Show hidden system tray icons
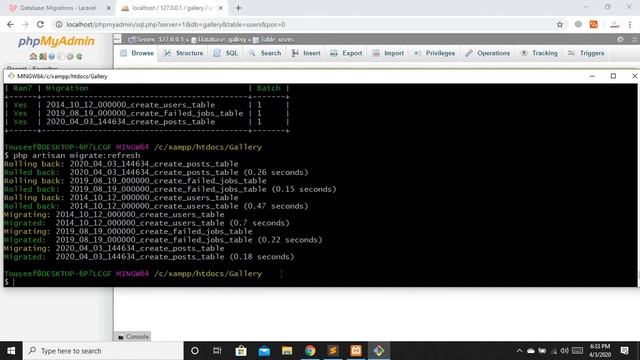 pos(519,351)
